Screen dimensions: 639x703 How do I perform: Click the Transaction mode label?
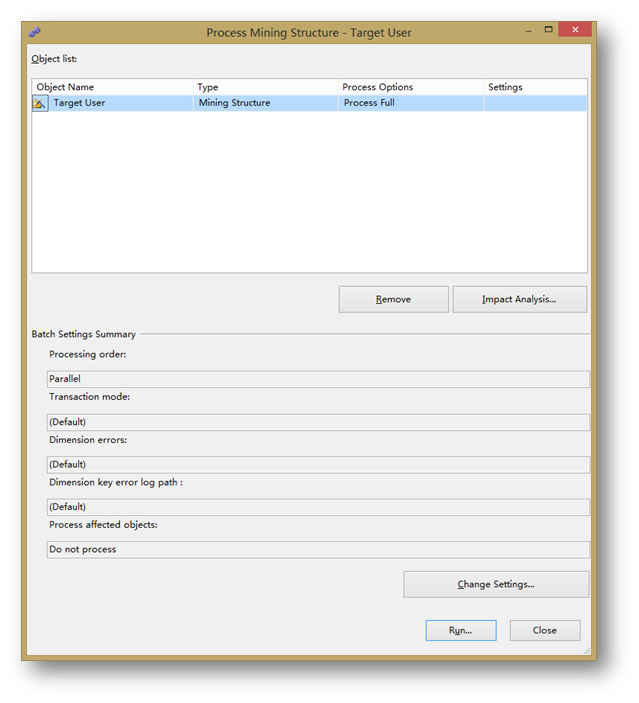point(90,397)
